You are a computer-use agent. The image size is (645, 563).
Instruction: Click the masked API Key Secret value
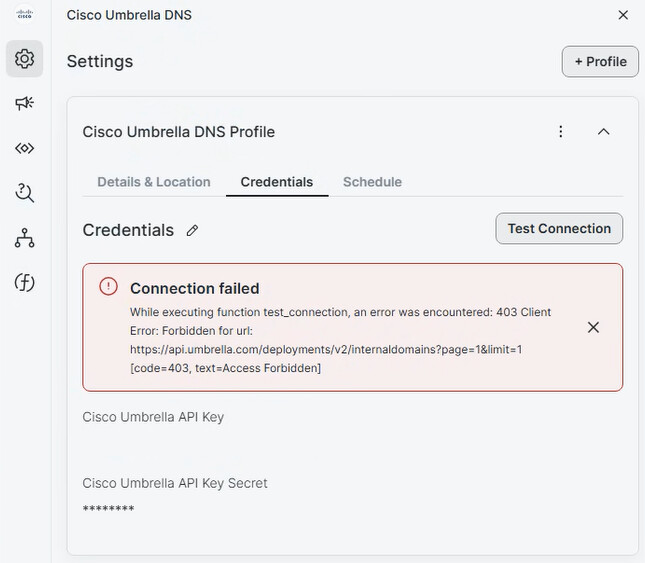tap(108, 509)
